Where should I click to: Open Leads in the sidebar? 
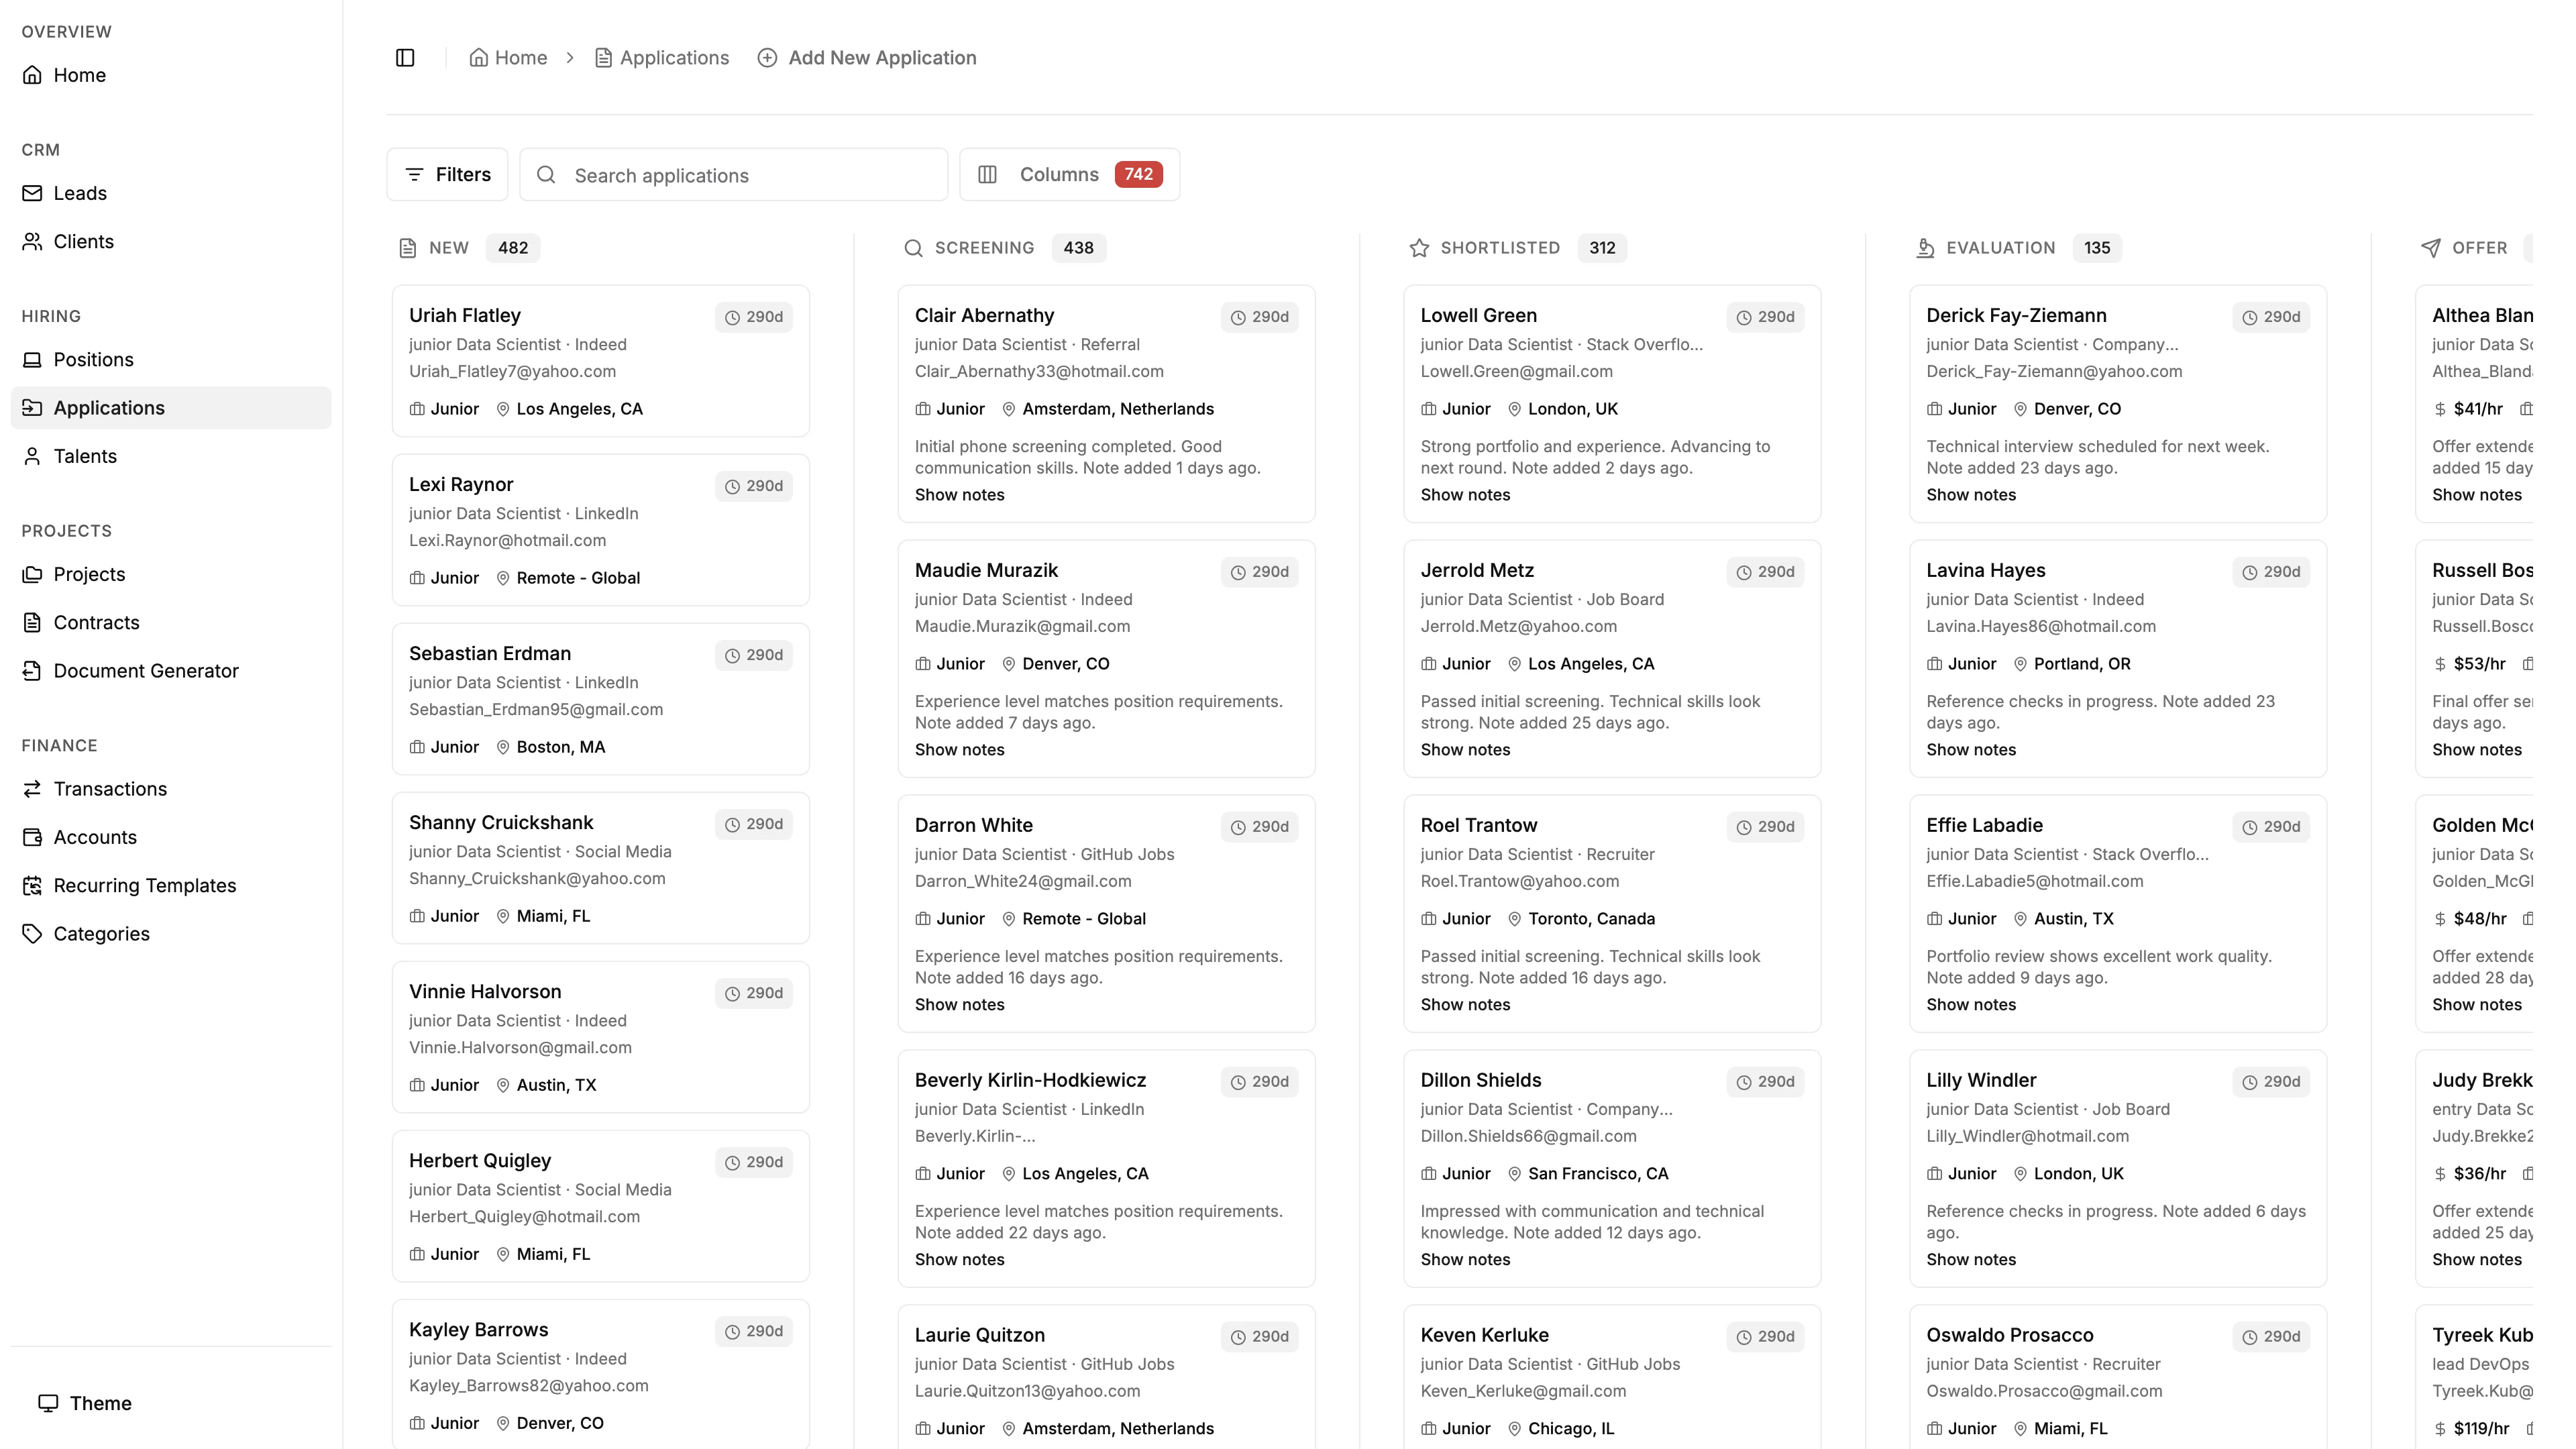tap(171, 193)
